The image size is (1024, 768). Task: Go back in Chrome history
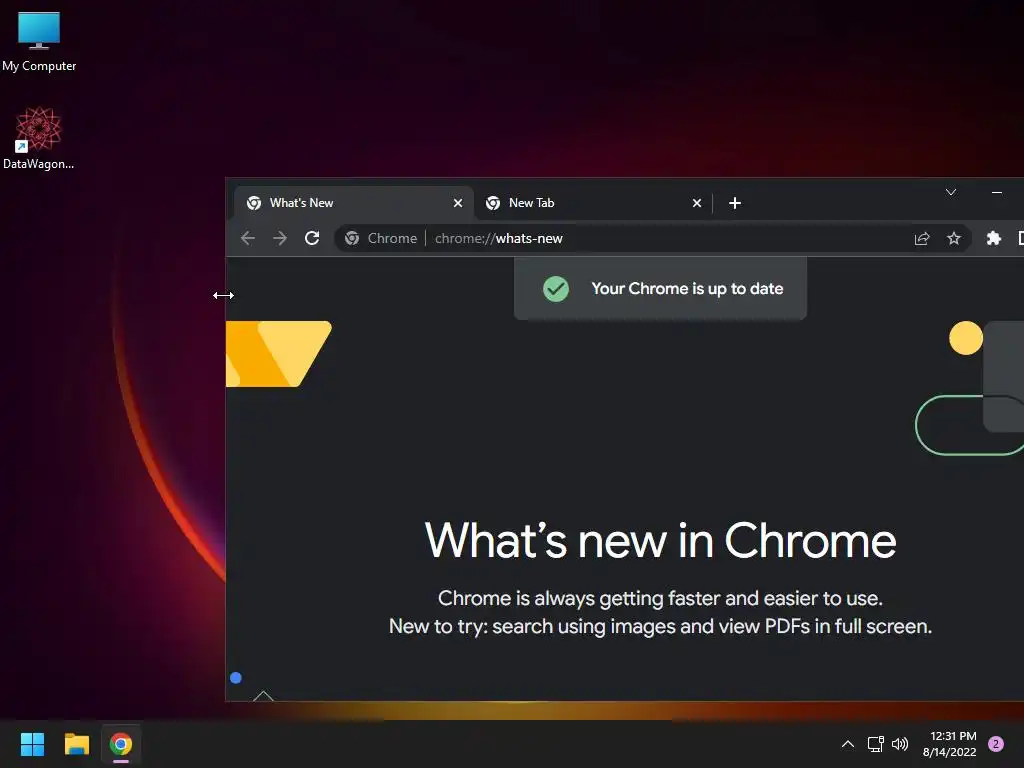248,238
